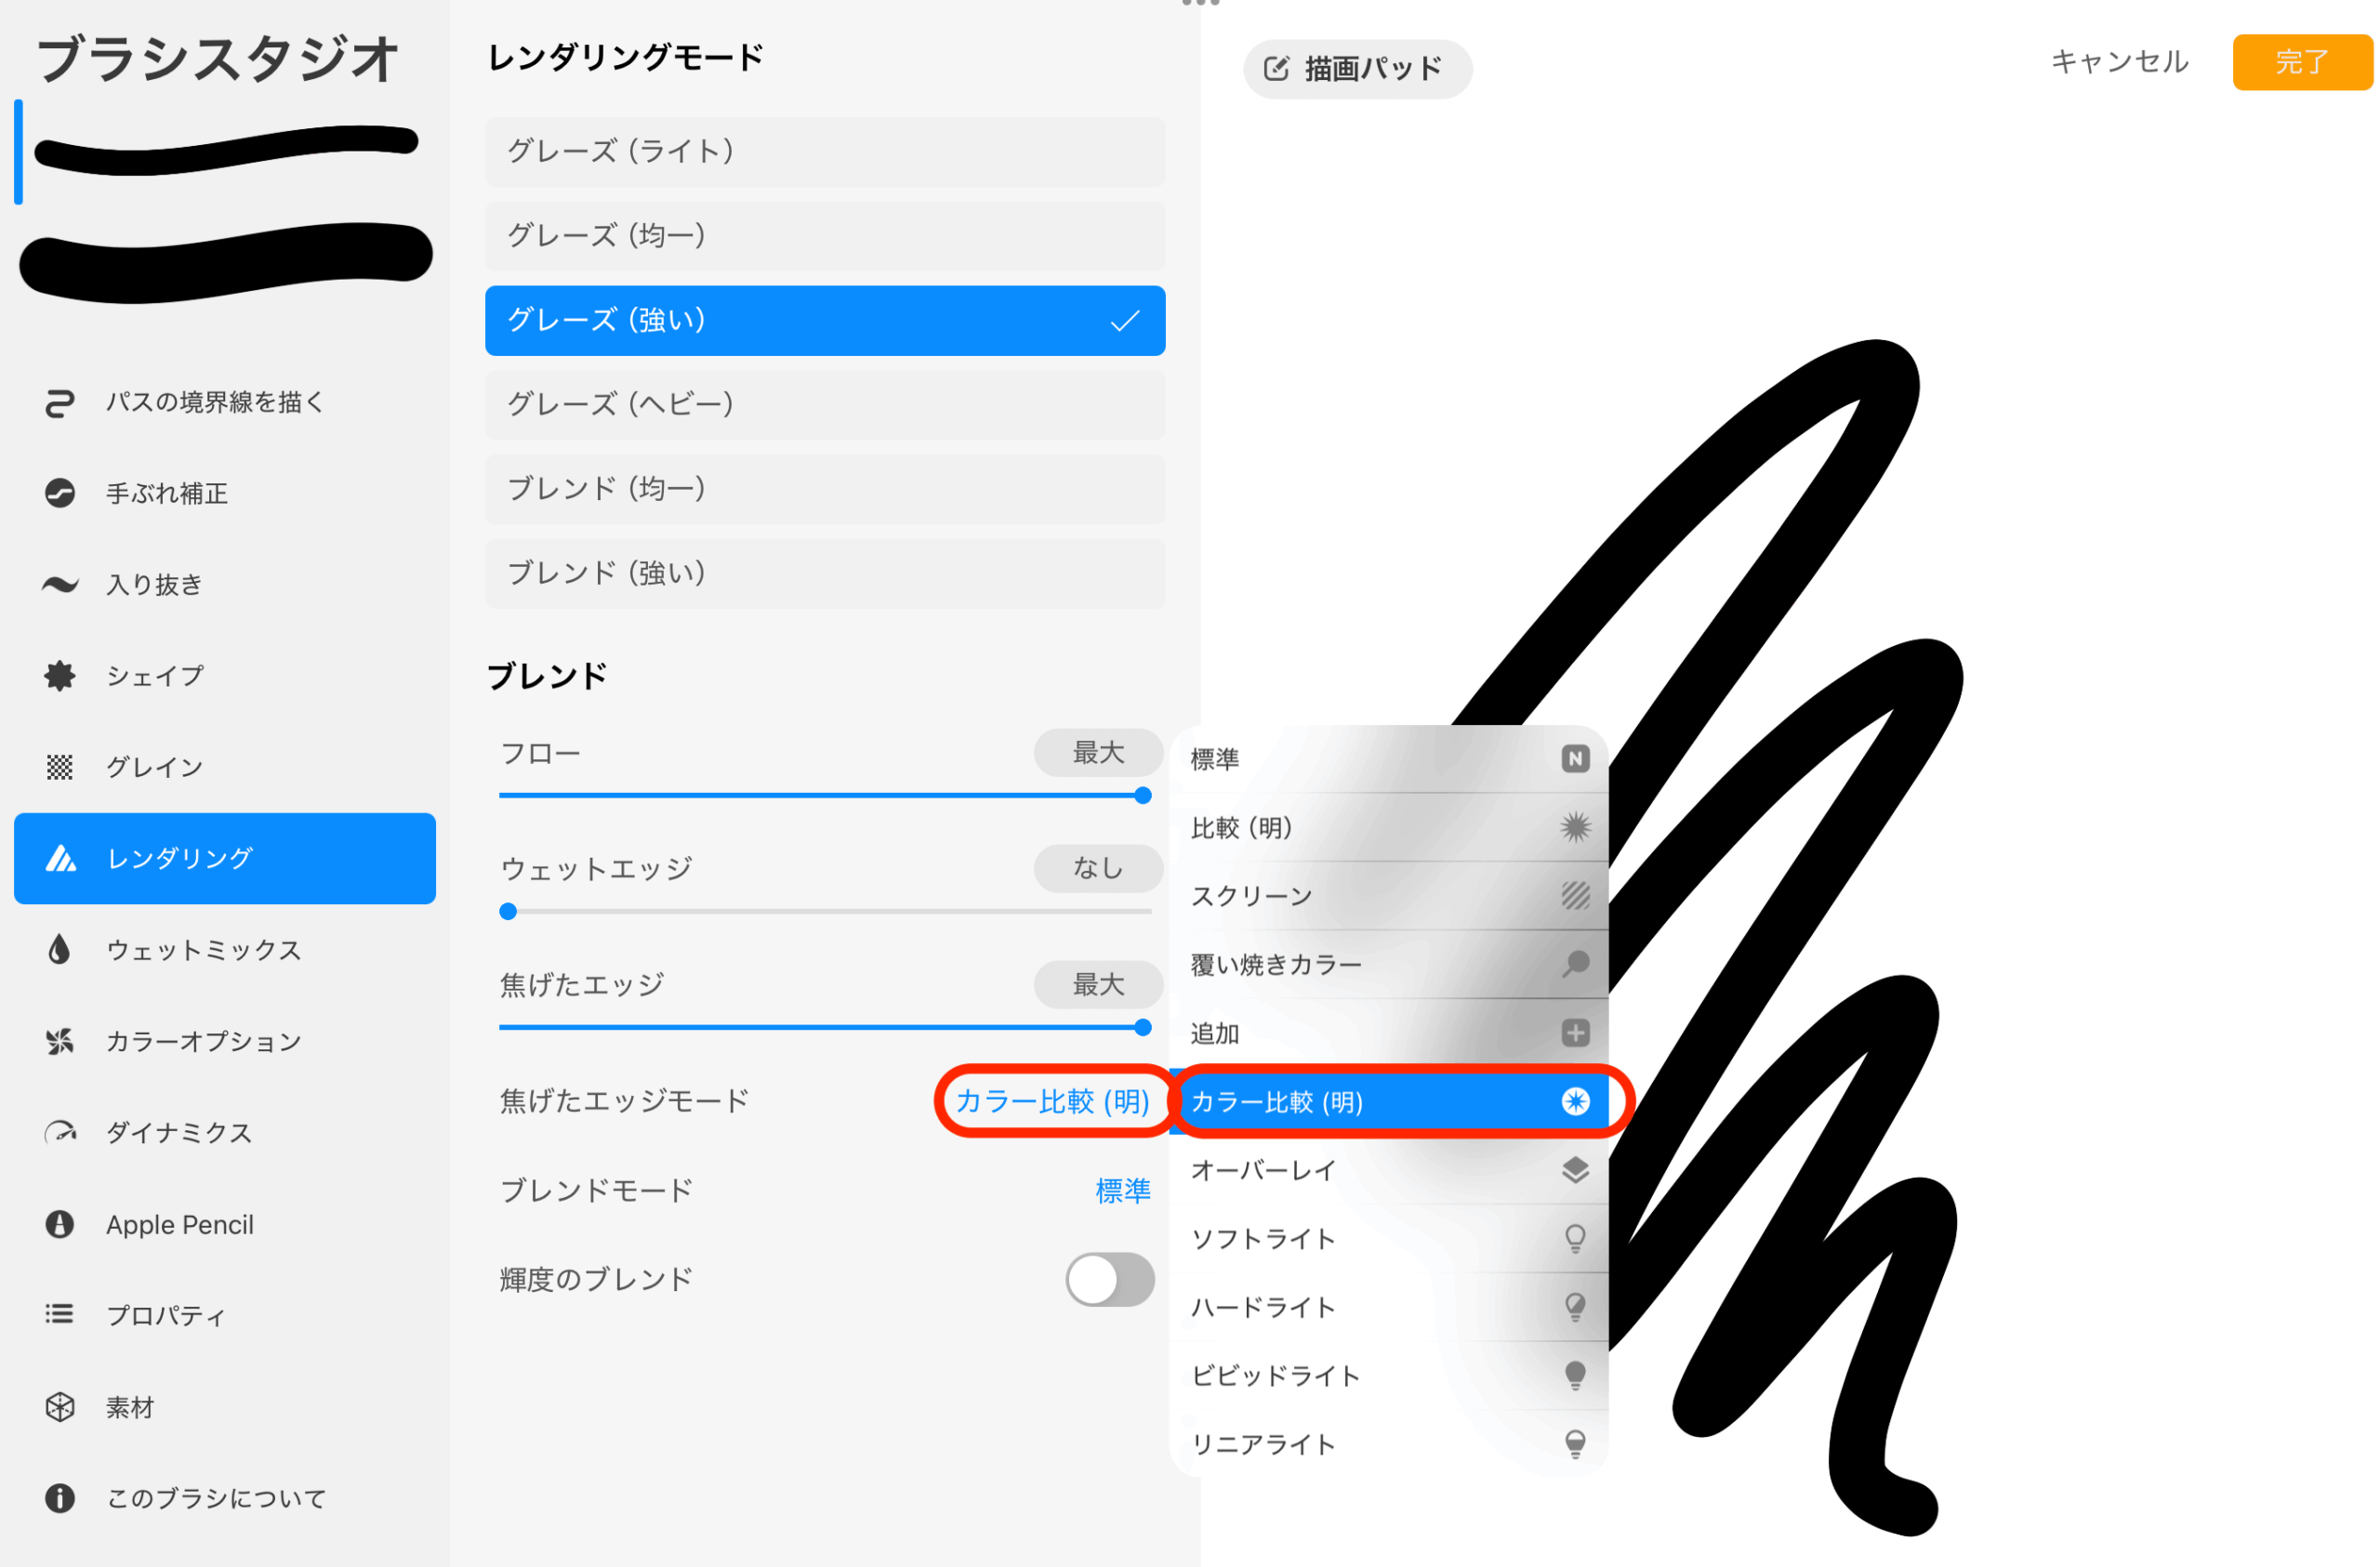Select the ウェットミックス droplet icon
Screen dimensions: 2380x1567
(x=60, y=950)
